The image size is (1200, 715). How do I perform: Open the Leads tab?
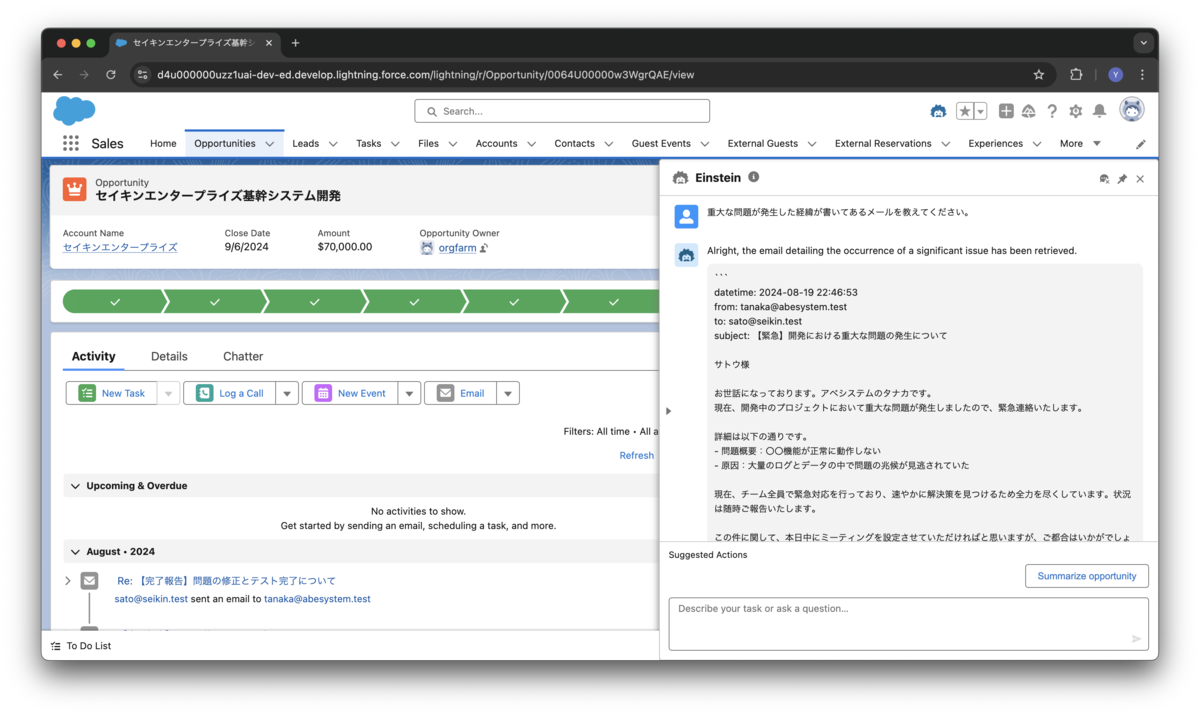coord(306,143)
